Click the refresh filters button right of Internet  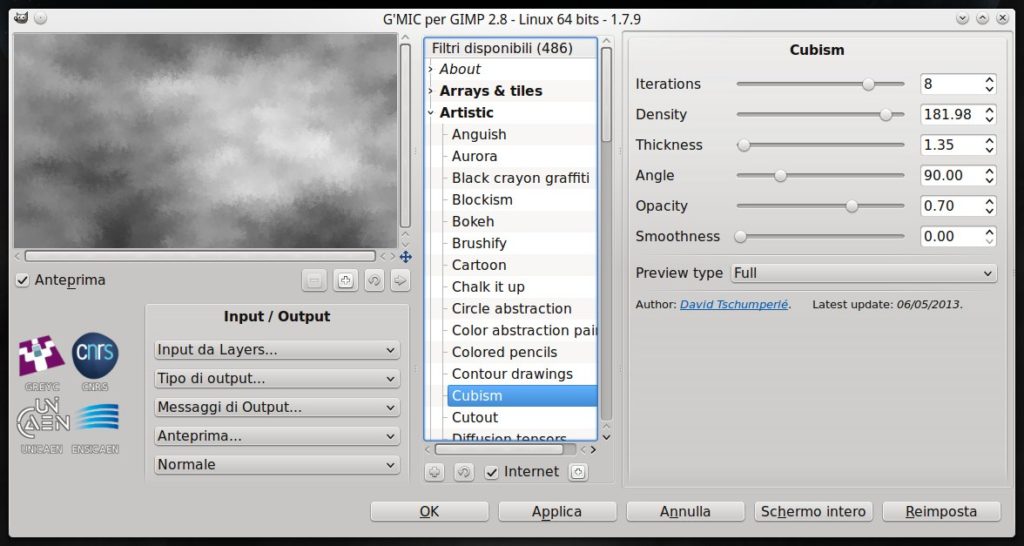tap(577, 472)
